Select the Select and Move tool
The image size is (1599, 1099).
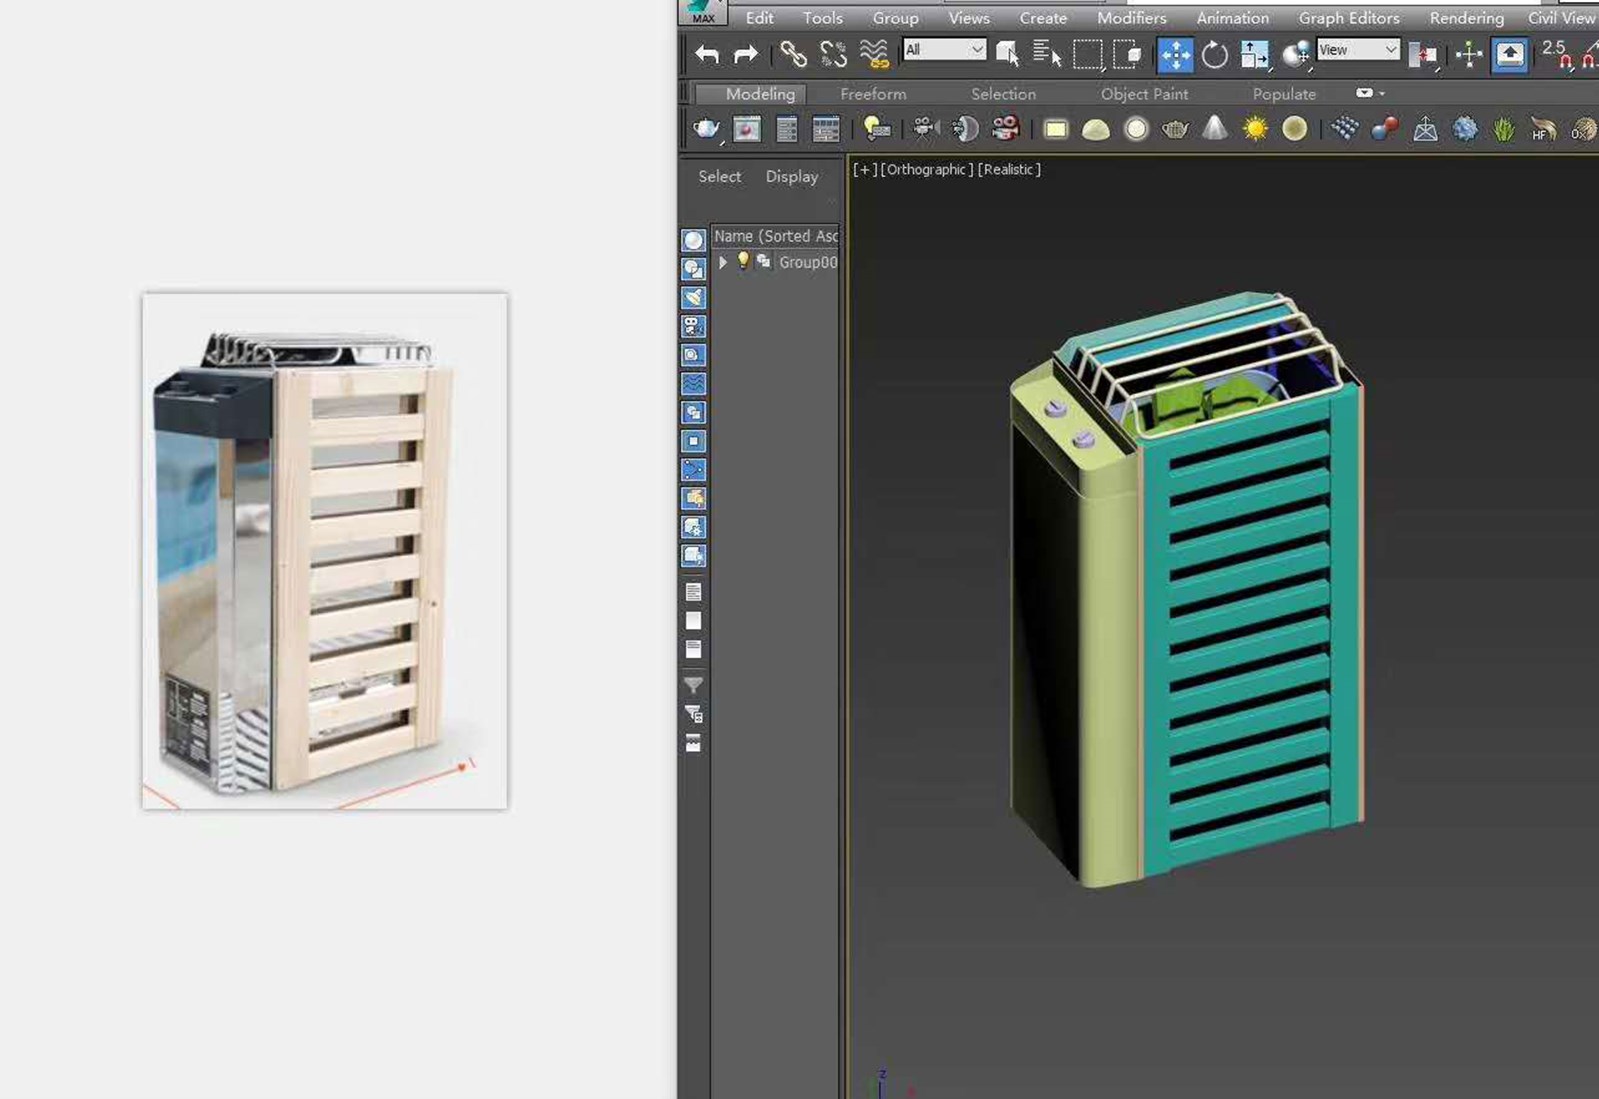(1175, 54)
